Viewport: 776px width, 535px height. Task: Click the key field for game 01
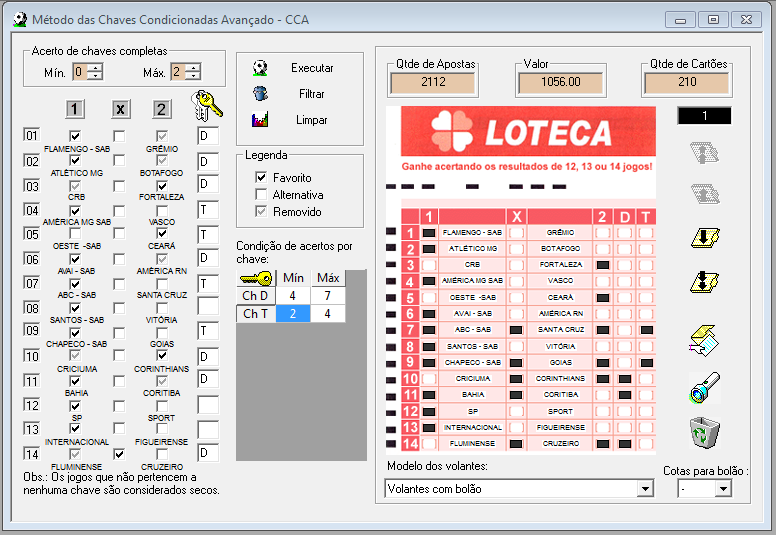pyautogui.click(x=208, y=136)
